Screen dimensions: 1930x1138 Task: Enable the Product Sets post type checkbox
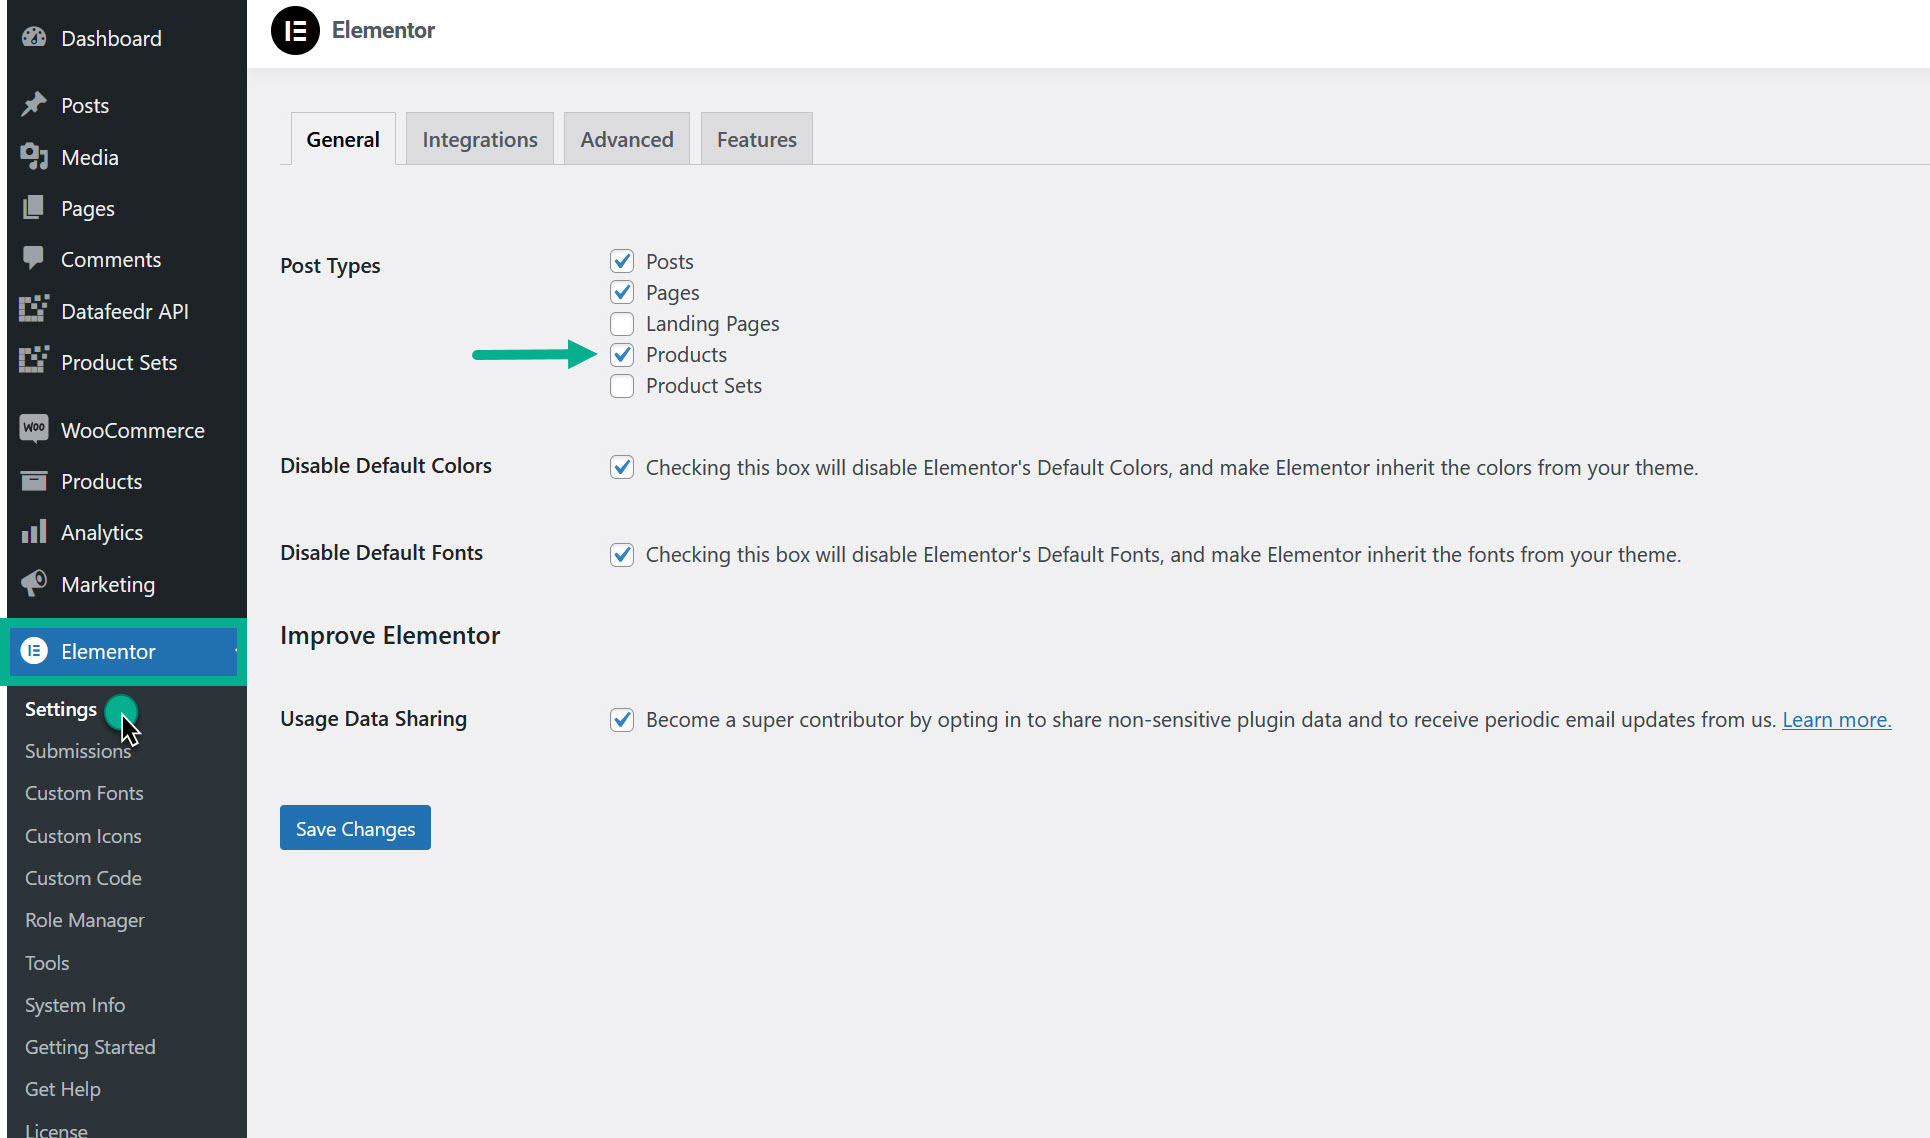(622, 386)
